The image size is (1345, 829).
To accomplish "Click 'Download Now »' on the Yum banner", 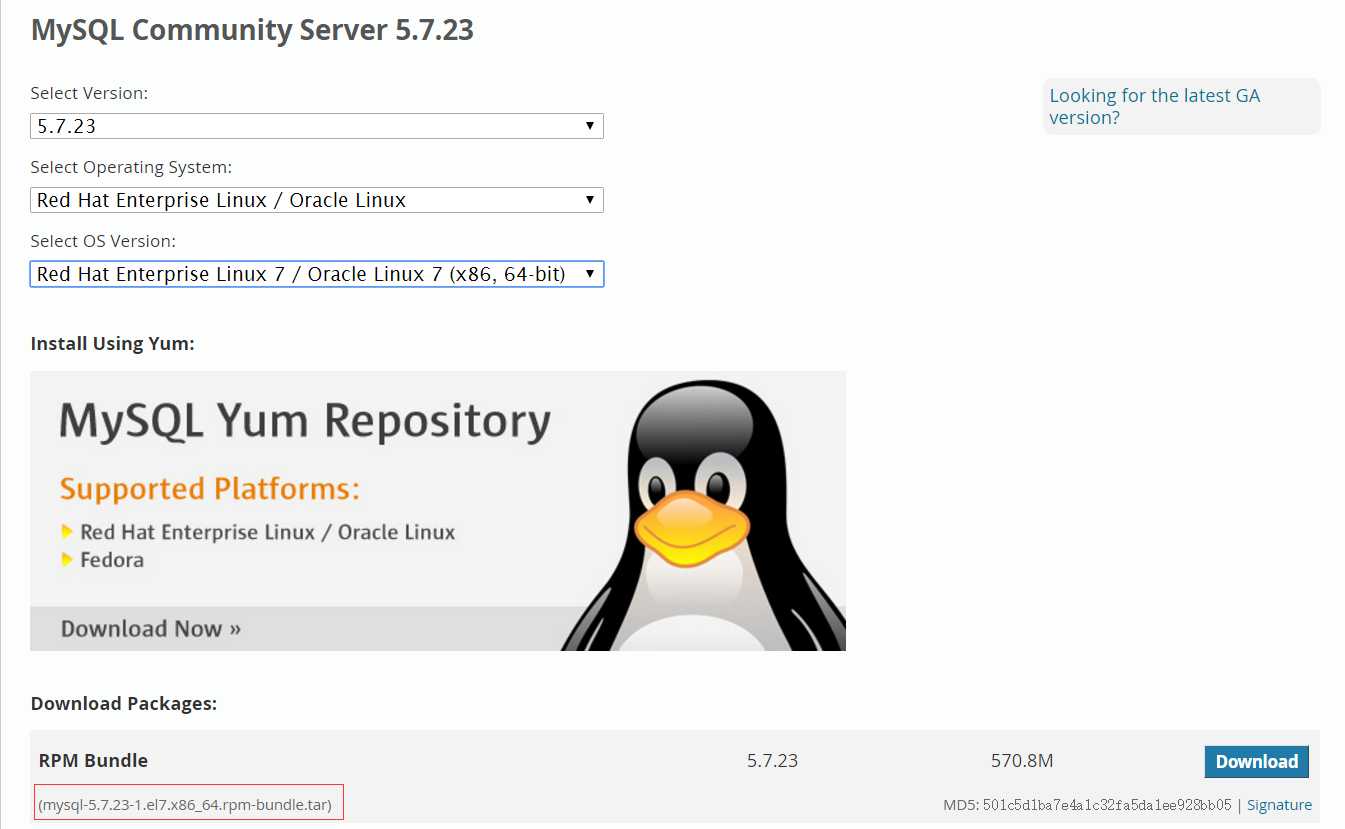I will pos(151,629).
